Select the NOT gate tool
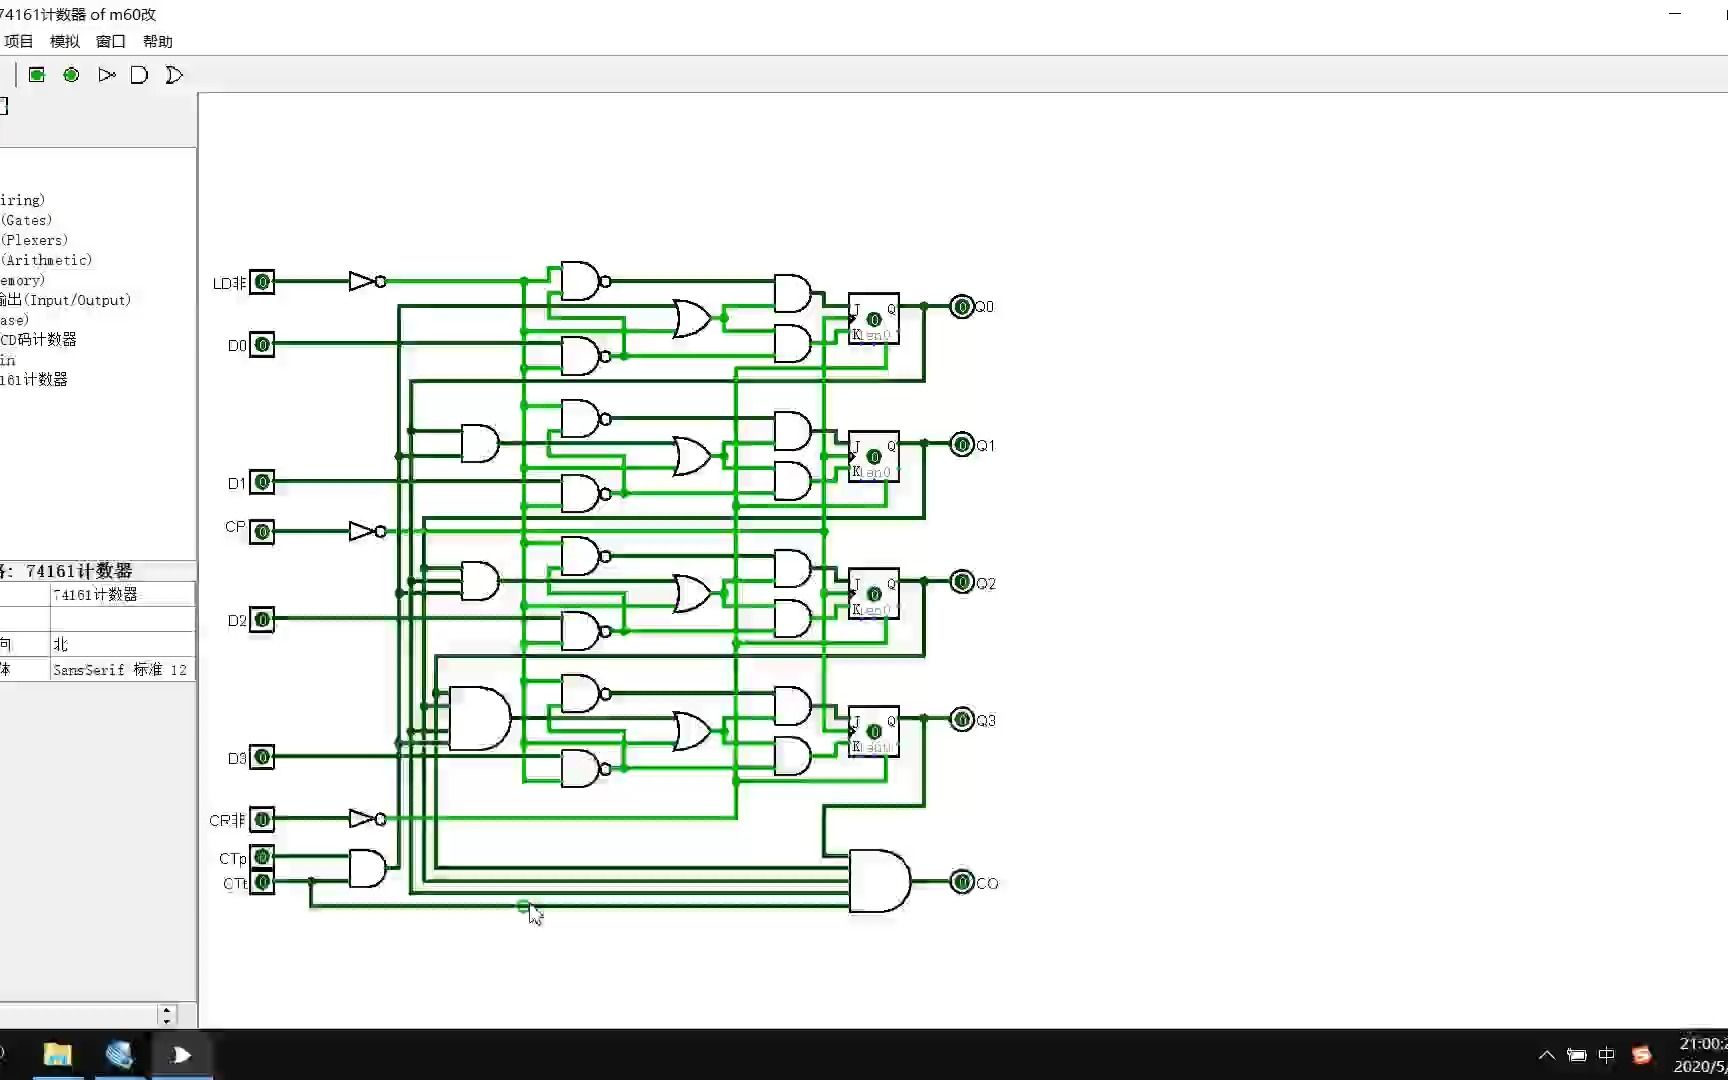 pos(106,74)
